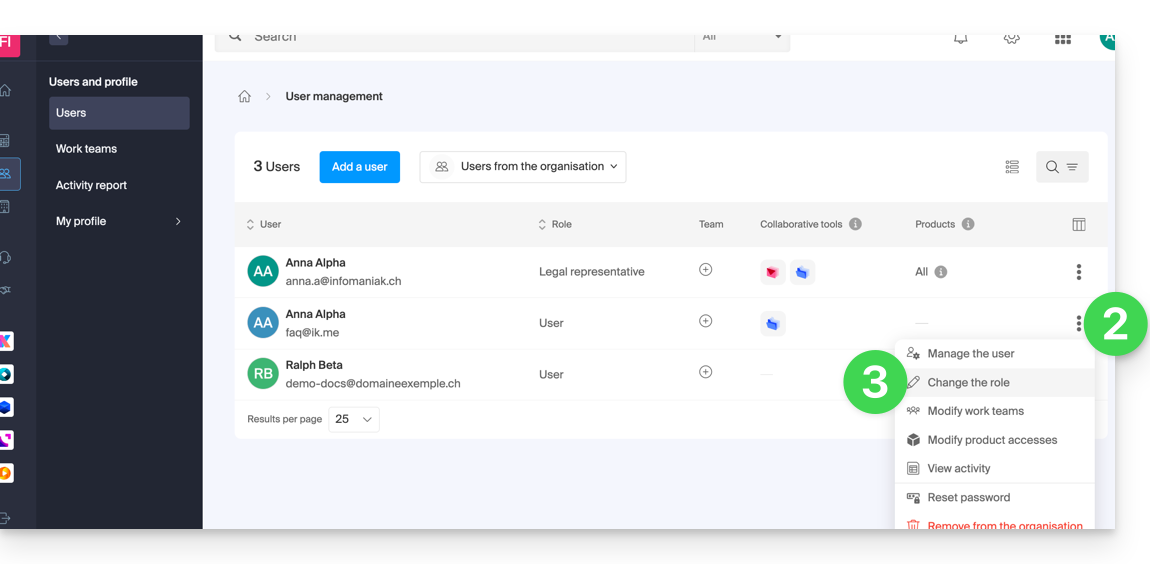The image size is (1150, 564).
Task: Select Reset password in context menu
Action: coord(995,497)
